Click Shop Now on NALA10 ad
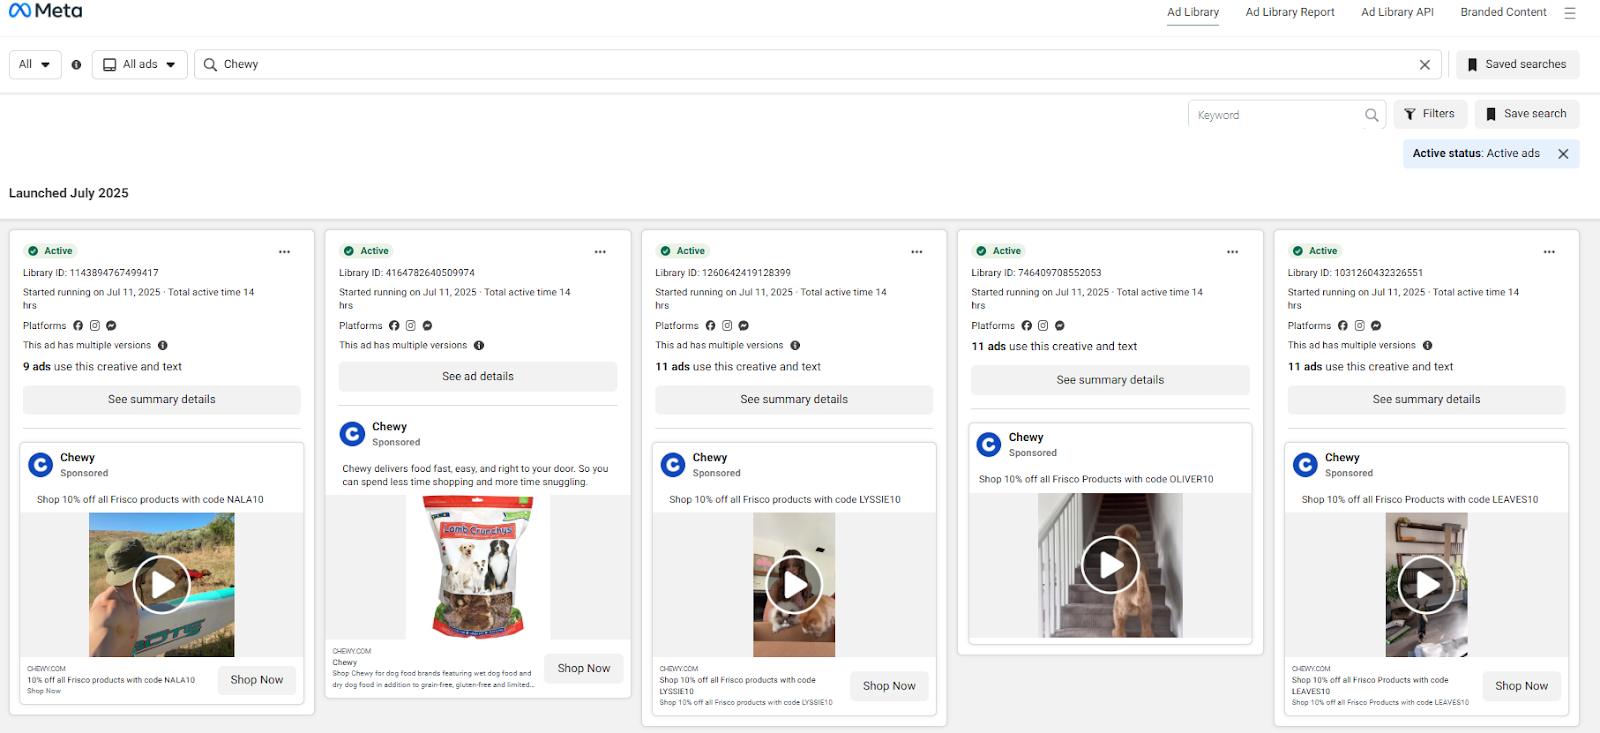This screenshot has width=1600, height=733. point(257,680)
